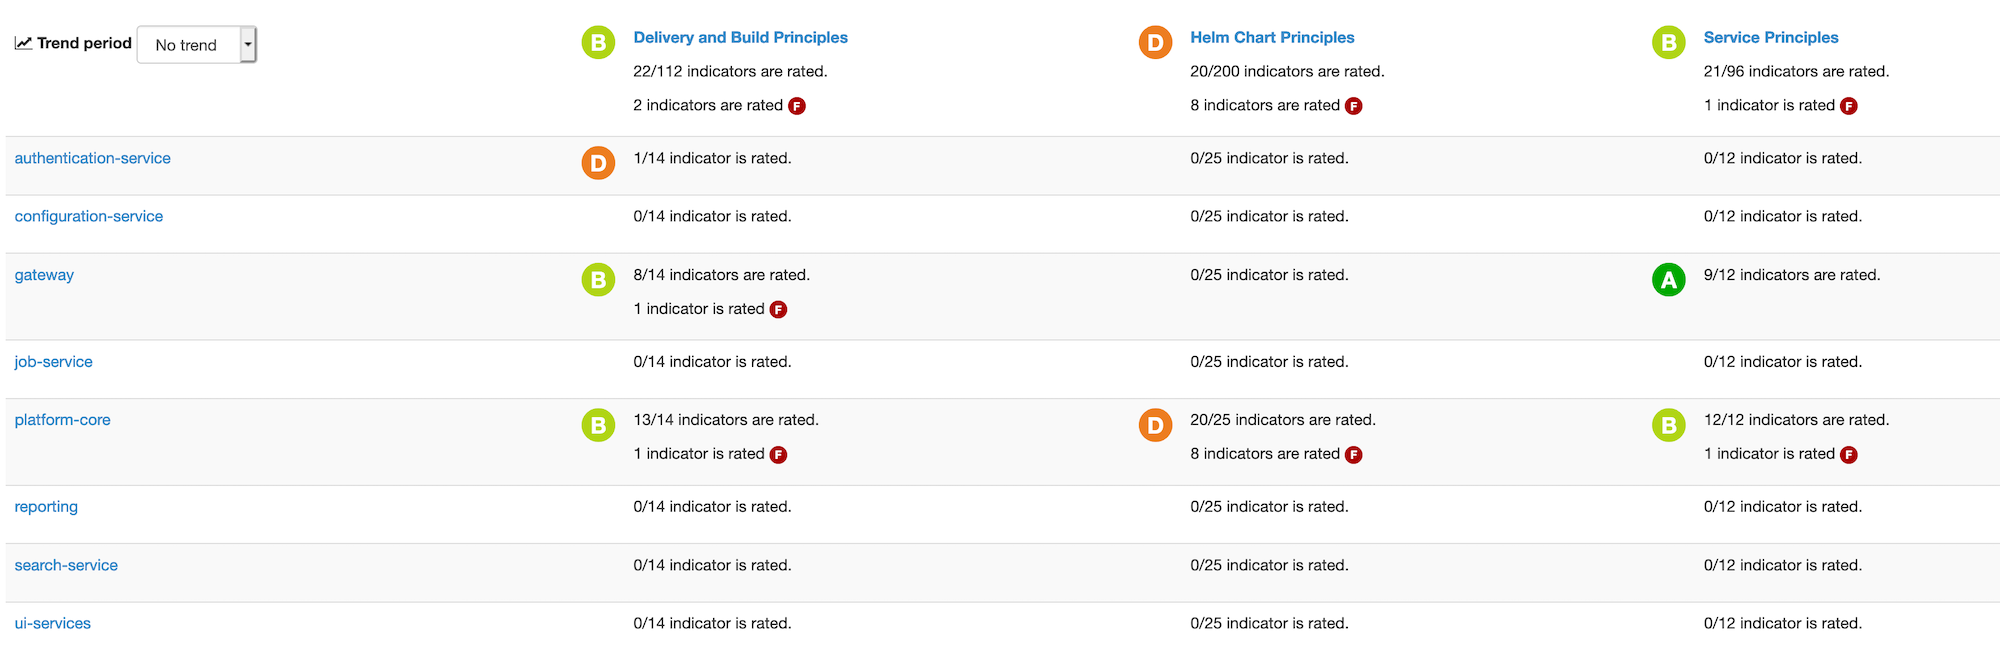Click the B rating badge beside Service Principles
The width and height of the screenshot is (2000, 663).
coord(1668,43)
